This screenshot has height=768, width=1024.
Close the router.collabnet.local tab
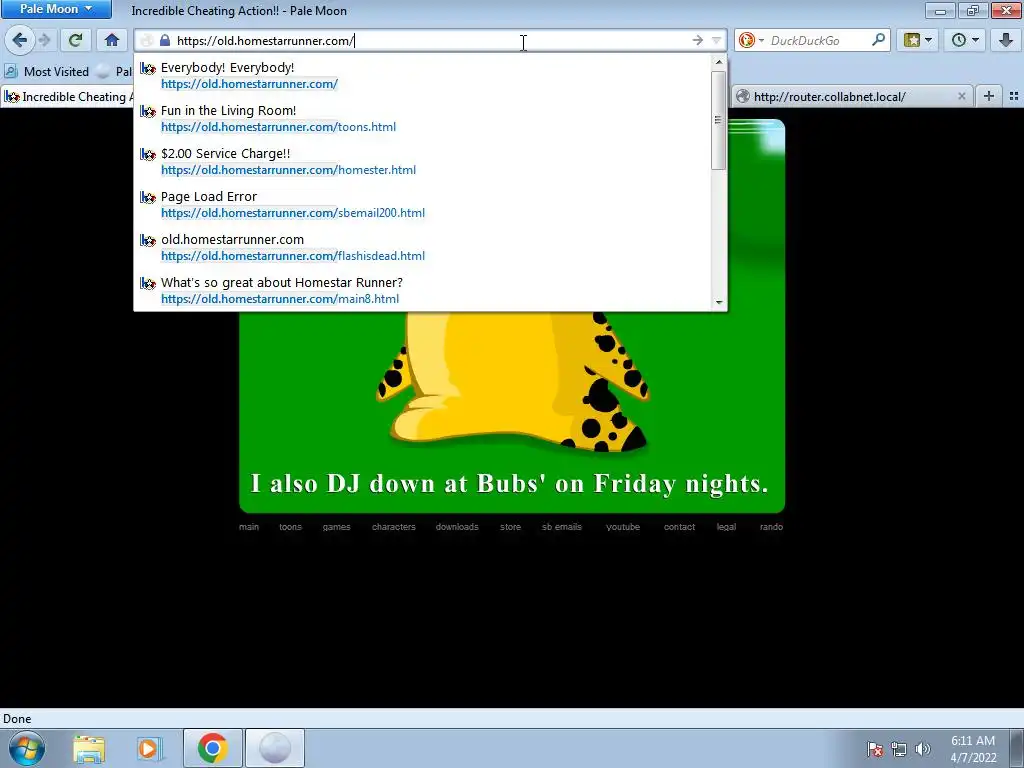pos(961,96)
